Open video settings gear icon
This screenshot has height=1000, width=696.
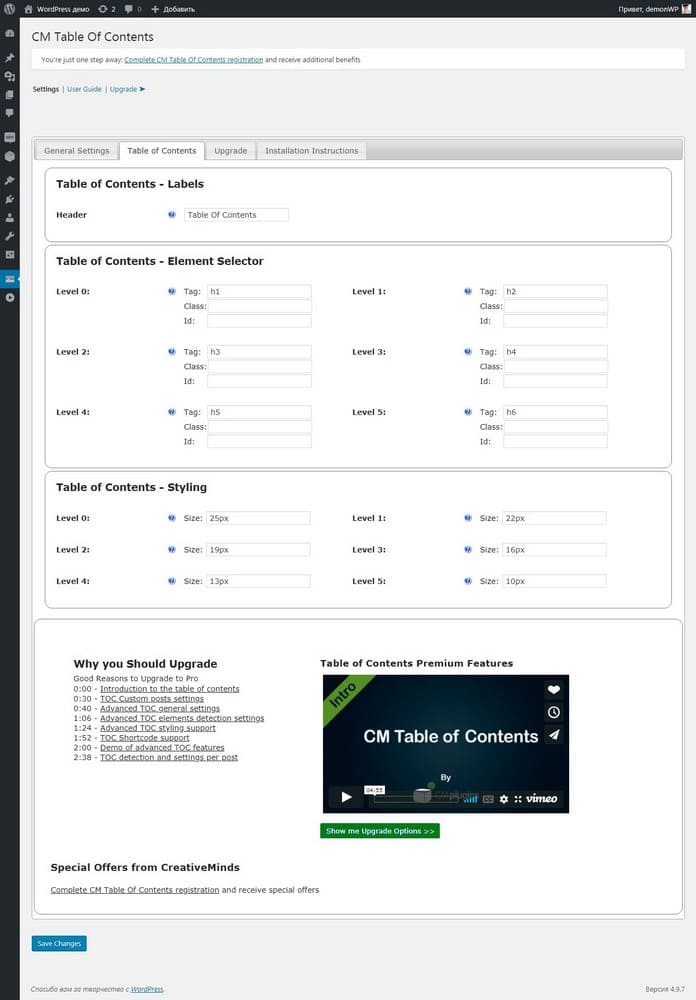(503, 799)
